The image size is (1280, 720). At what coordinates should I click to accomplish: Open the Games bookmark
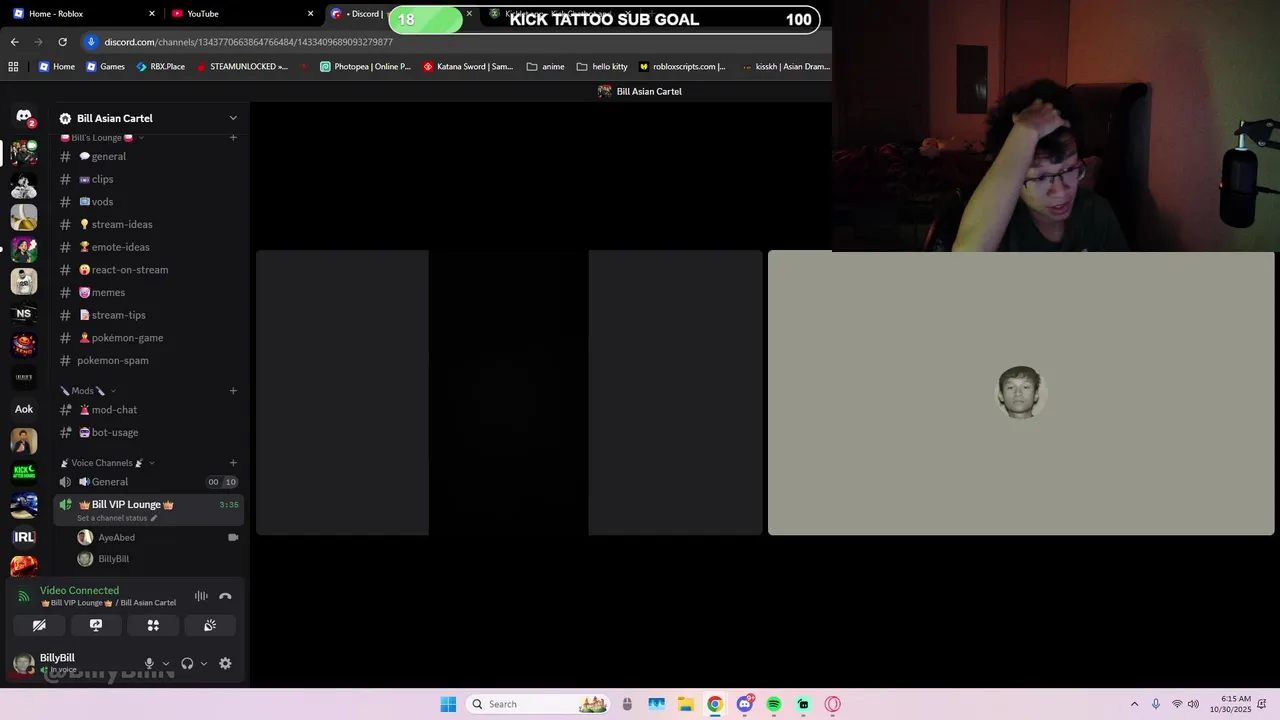(106, 67)
